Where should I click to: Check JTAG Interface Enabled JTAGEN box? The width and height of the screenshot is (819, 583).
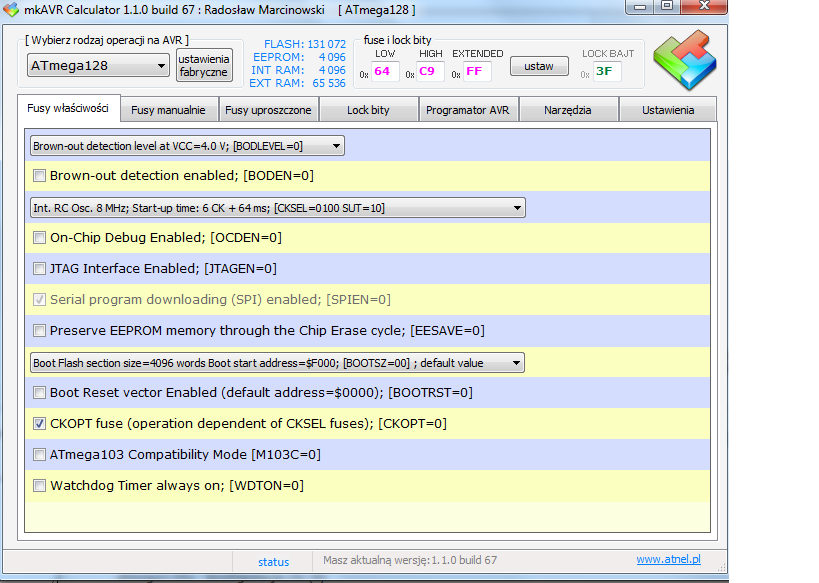(39, 269)
